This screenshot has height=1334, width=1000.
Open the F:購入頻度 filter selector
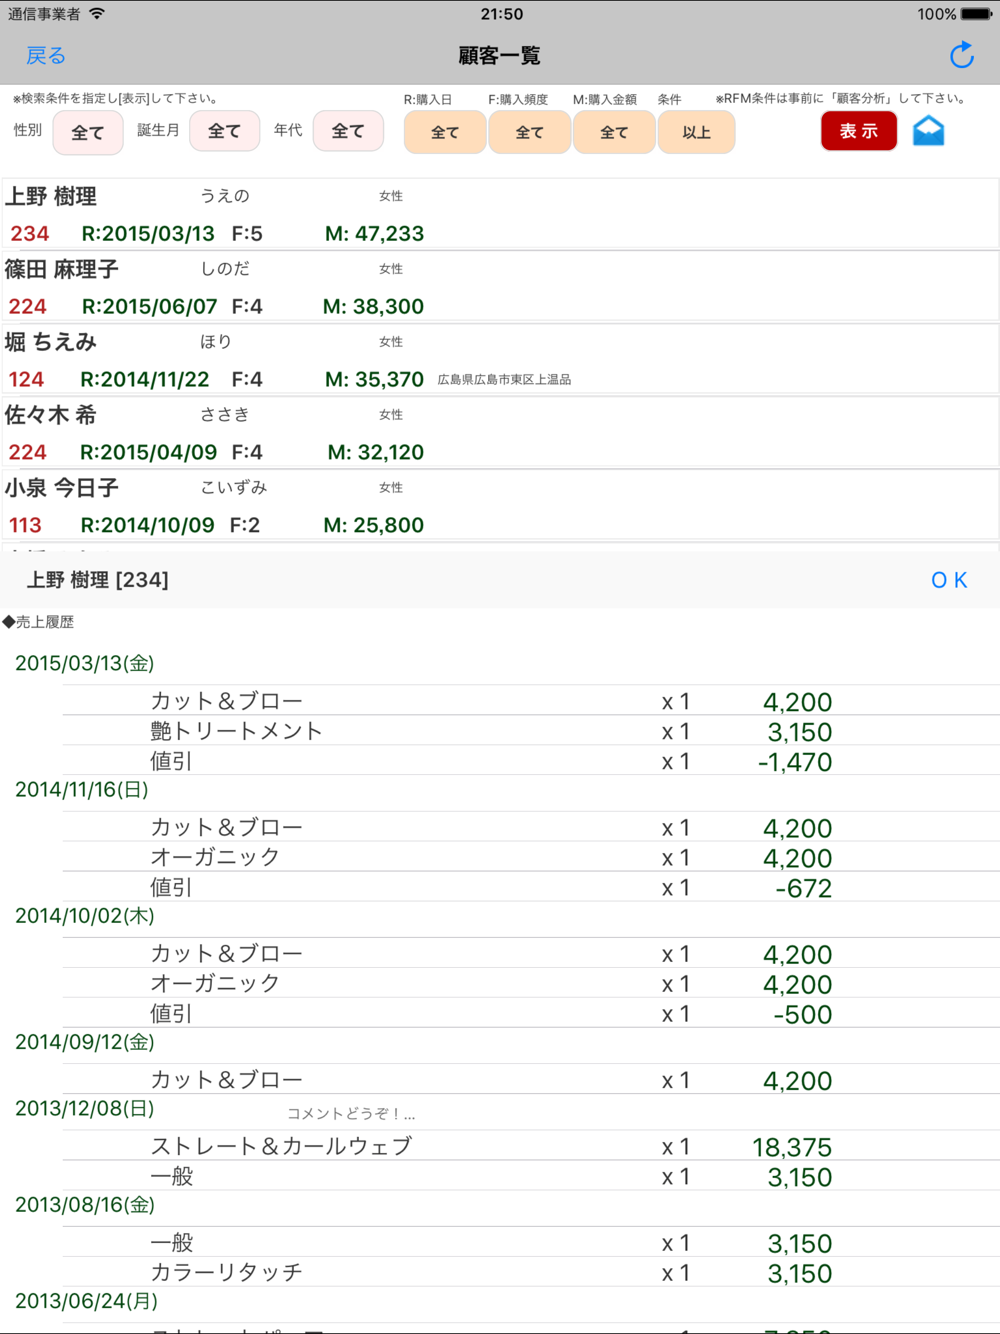(x=529, y=132)
